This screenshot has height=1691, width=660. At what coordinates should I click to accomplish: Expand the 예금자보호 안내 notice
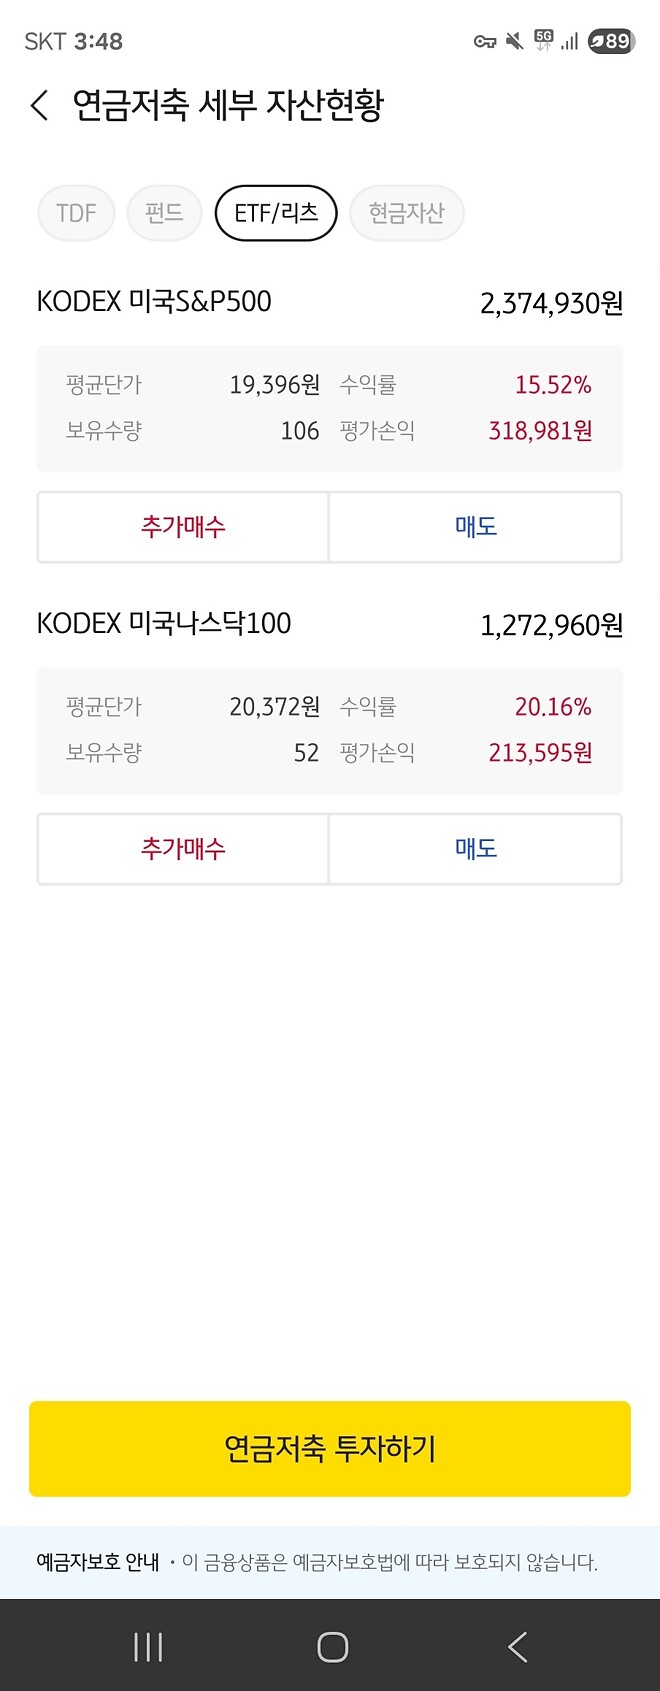click(99, 1560)
